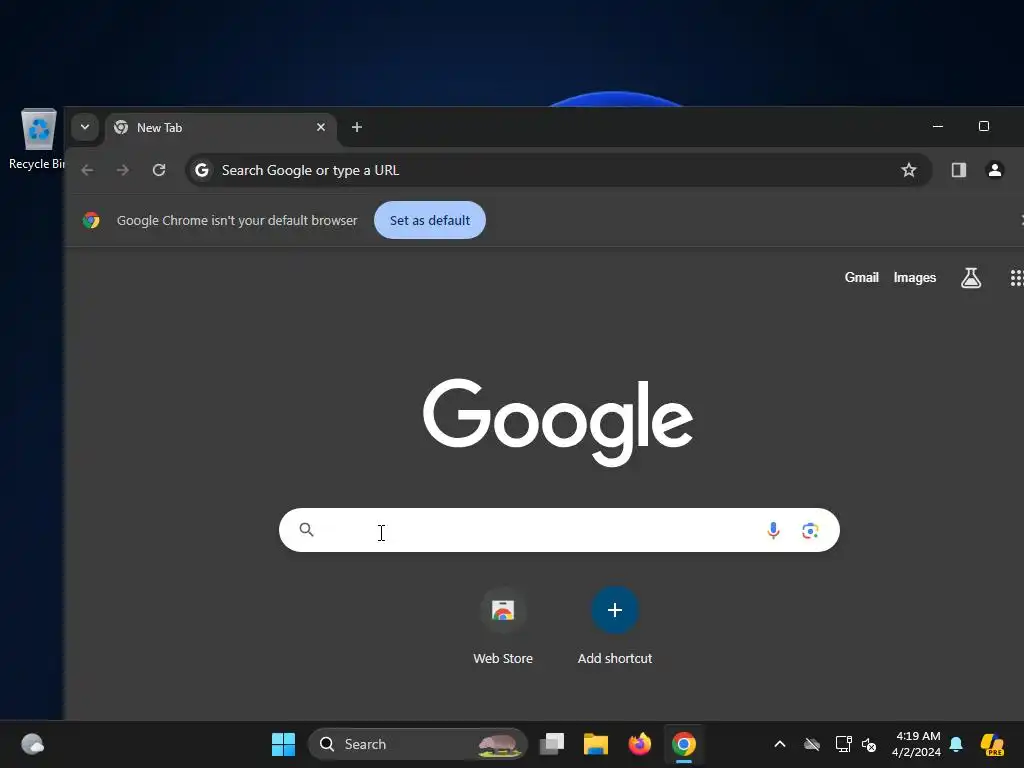Viewport: 1024px width, 768px height.
Task: Click inside the Google search box
Action: pyautogui.click(x=559, y=530)
